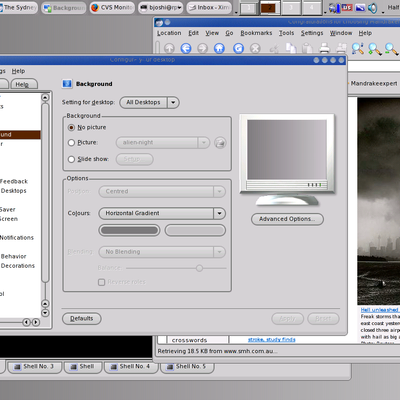Zoom out with the minus magnifier icon
The width and height of the screenshot is (400, 400).
[391, 49]
